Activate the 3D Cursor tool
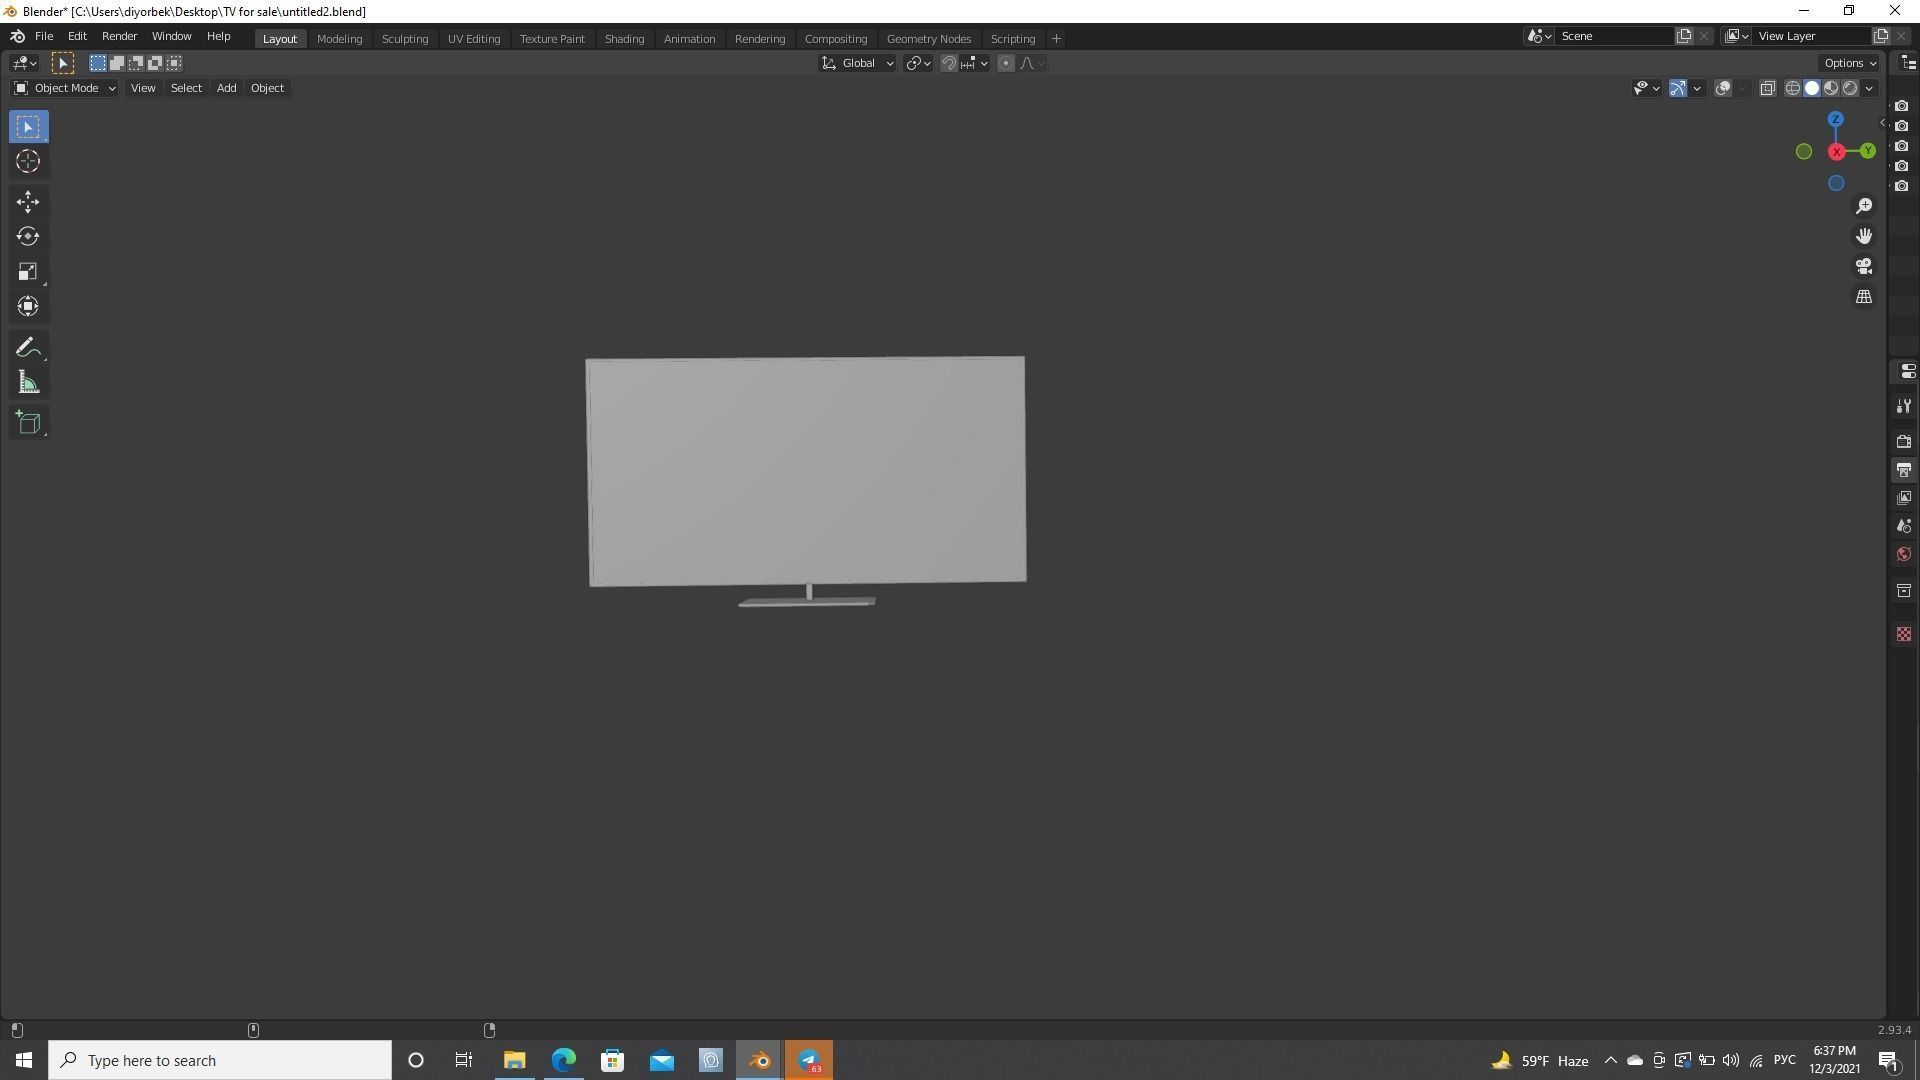Viewport: 1920px width, 1080px height. [x=28, y=162]
